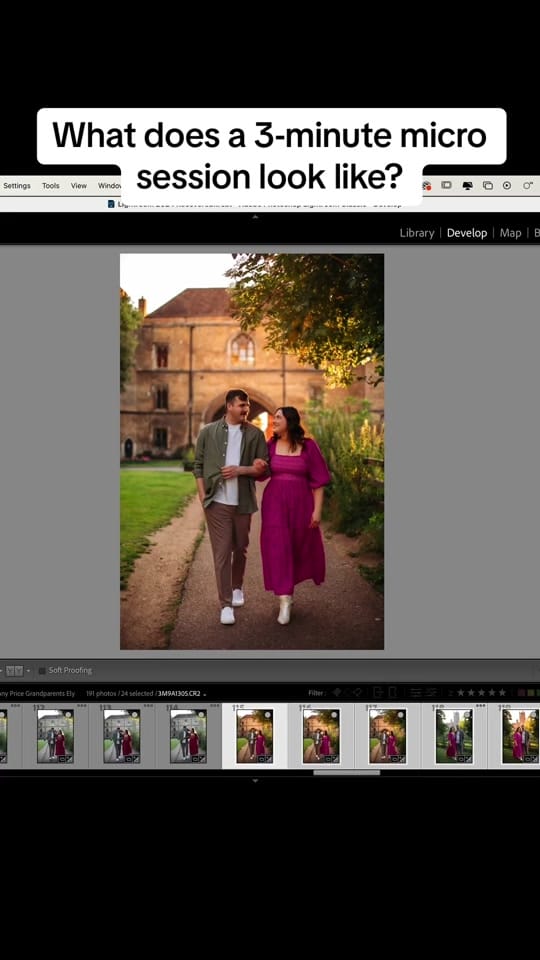Collapse the filmstrip with the bottom arrow

[x=255, y=781]
